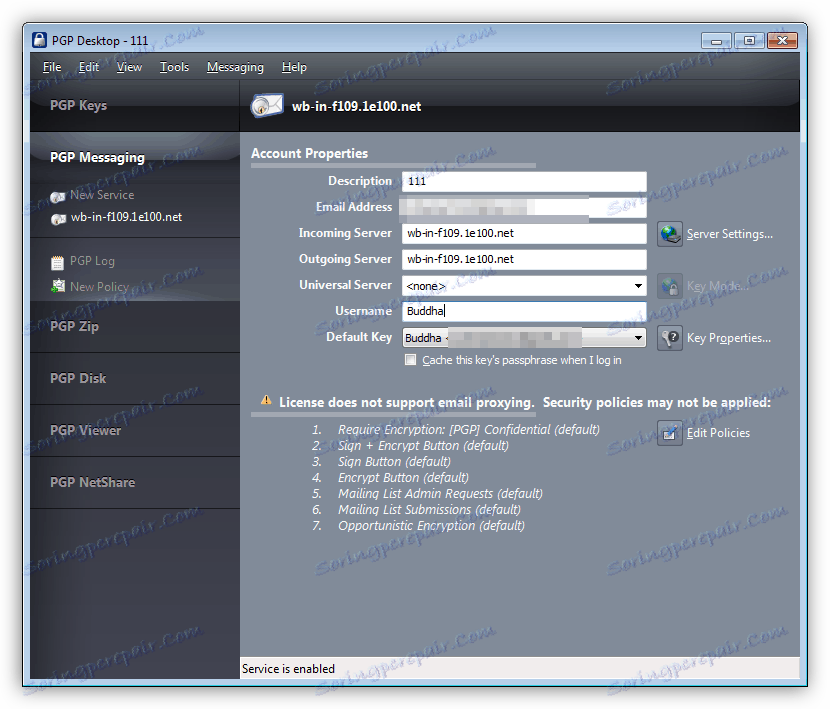This screenshot has width=830, height=709.
Task: Click the New Policy icon
Action: [x=58, y=286]
